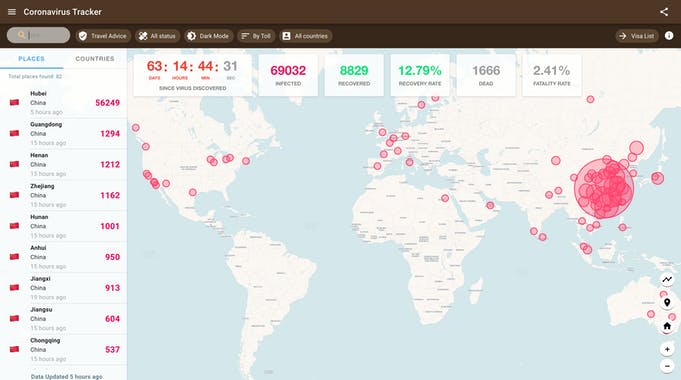
Task: Select the Henan row
Action: [63, 164]
